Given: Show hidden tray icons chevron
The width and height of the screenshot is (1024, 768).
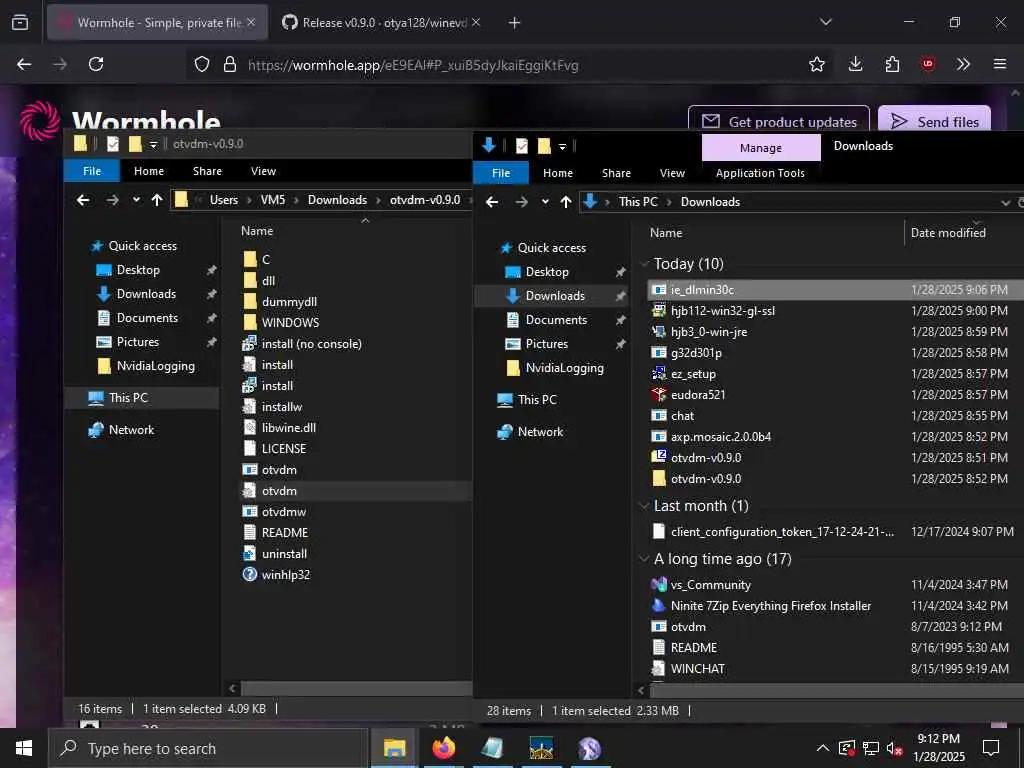Looking at the screenshot, I should point(822,748).
